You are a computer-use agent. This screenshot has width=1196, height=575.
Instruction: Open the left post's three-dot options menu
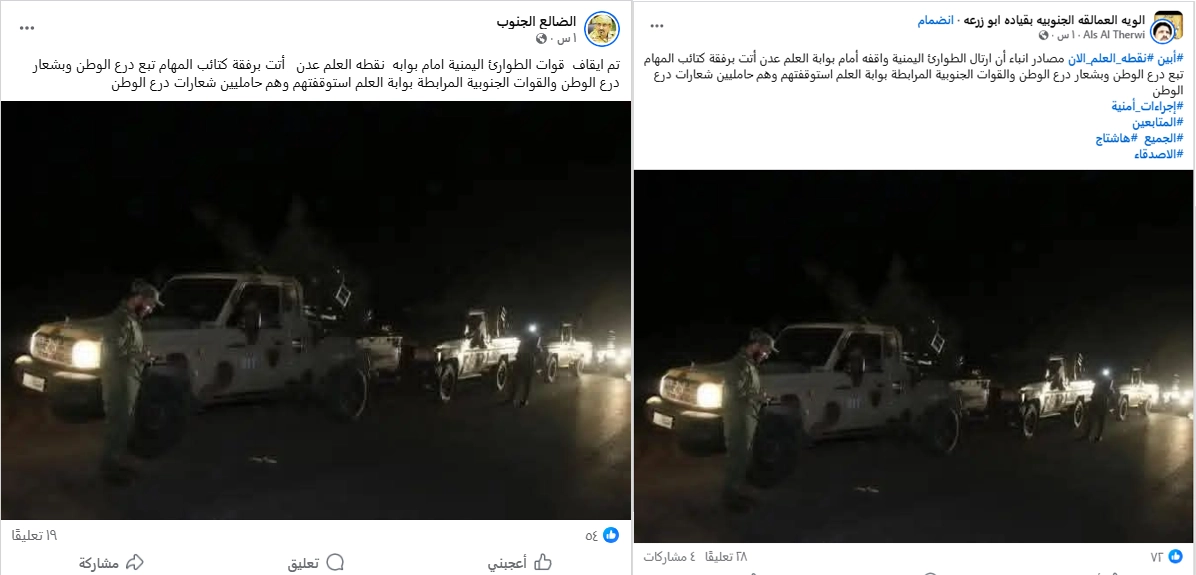27,28
